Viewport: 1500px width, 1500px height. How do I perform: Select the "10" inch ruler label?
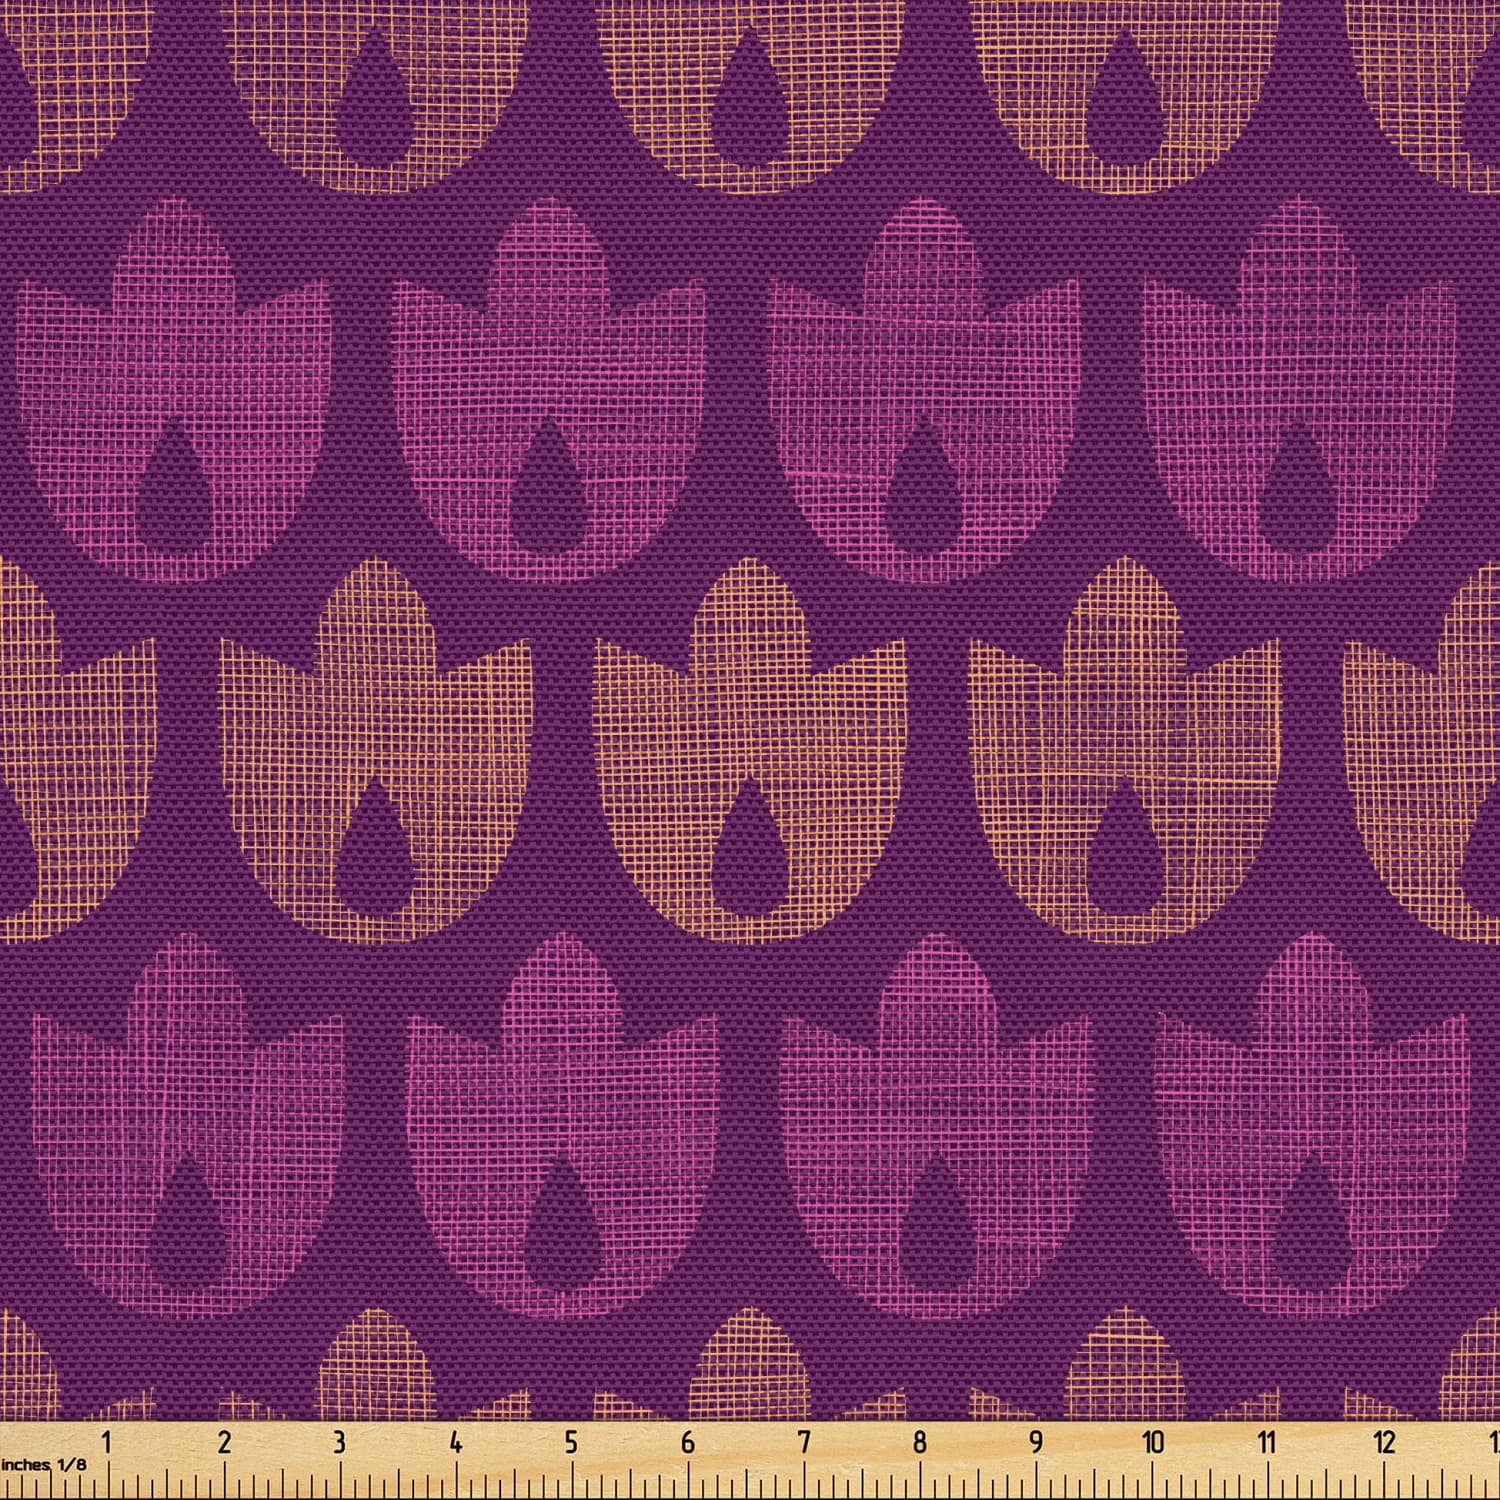tap(1153, 1442)
